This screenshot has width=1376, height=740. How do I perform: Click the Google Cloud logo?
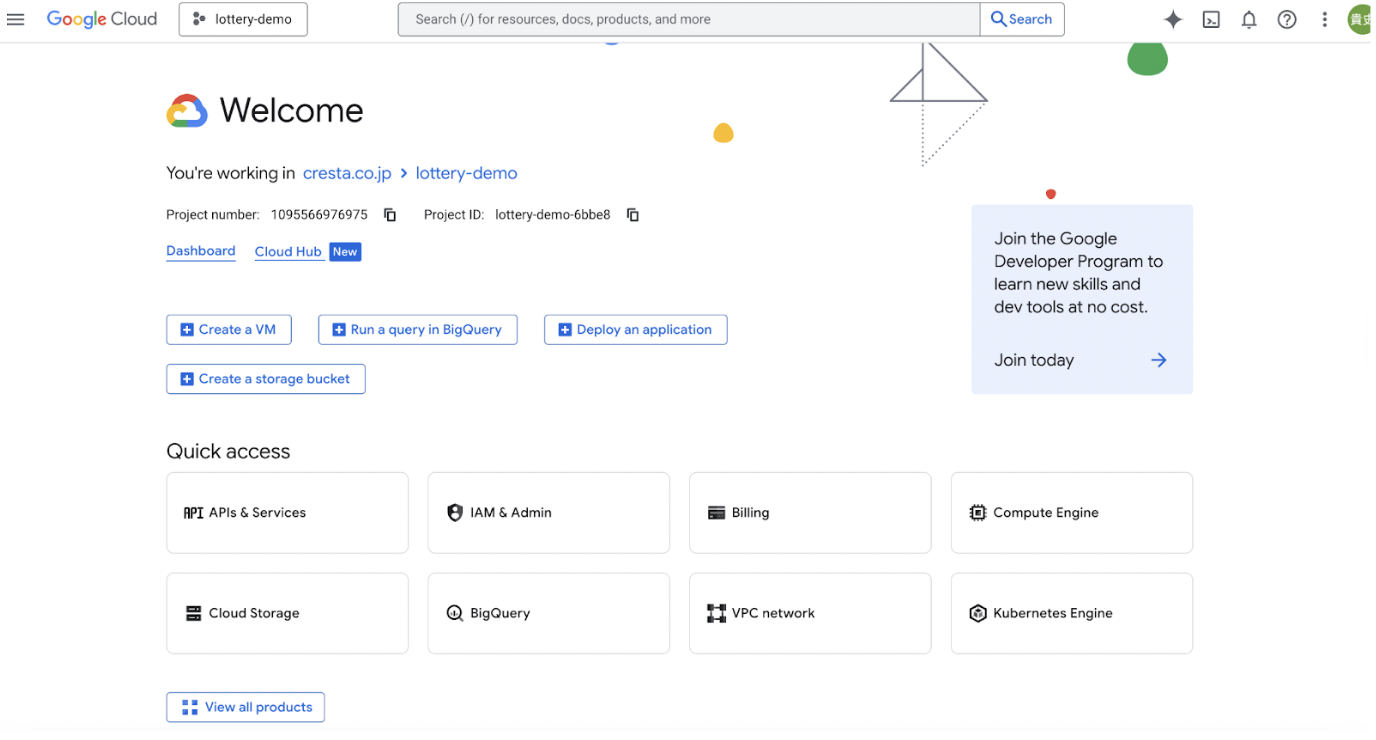(x=102, y=19)
